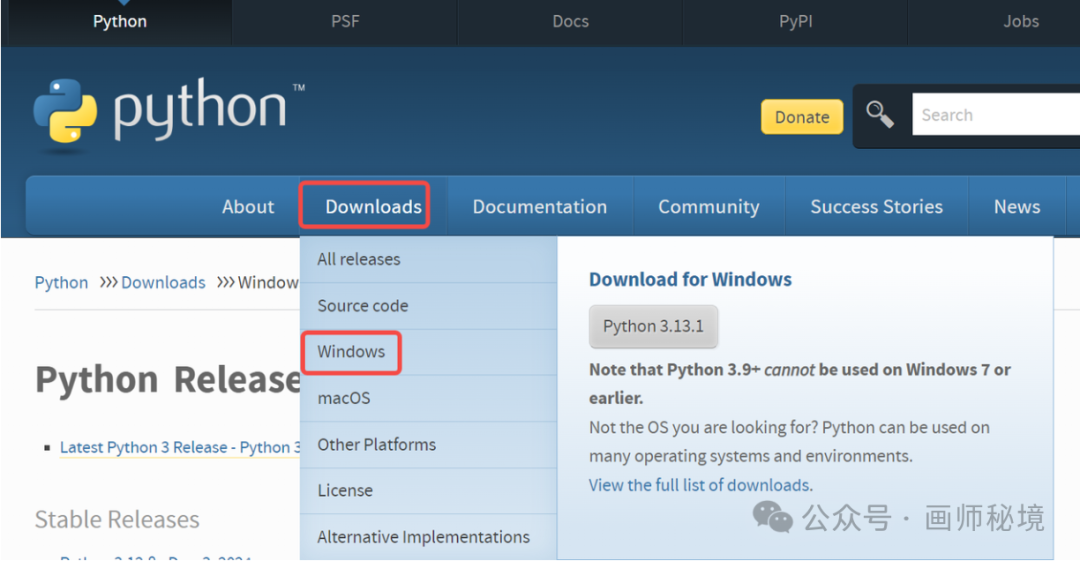The image size is (1080, 561).
Task: Open the Jobs tab in top bar
Action: [x=1020, y=21]
